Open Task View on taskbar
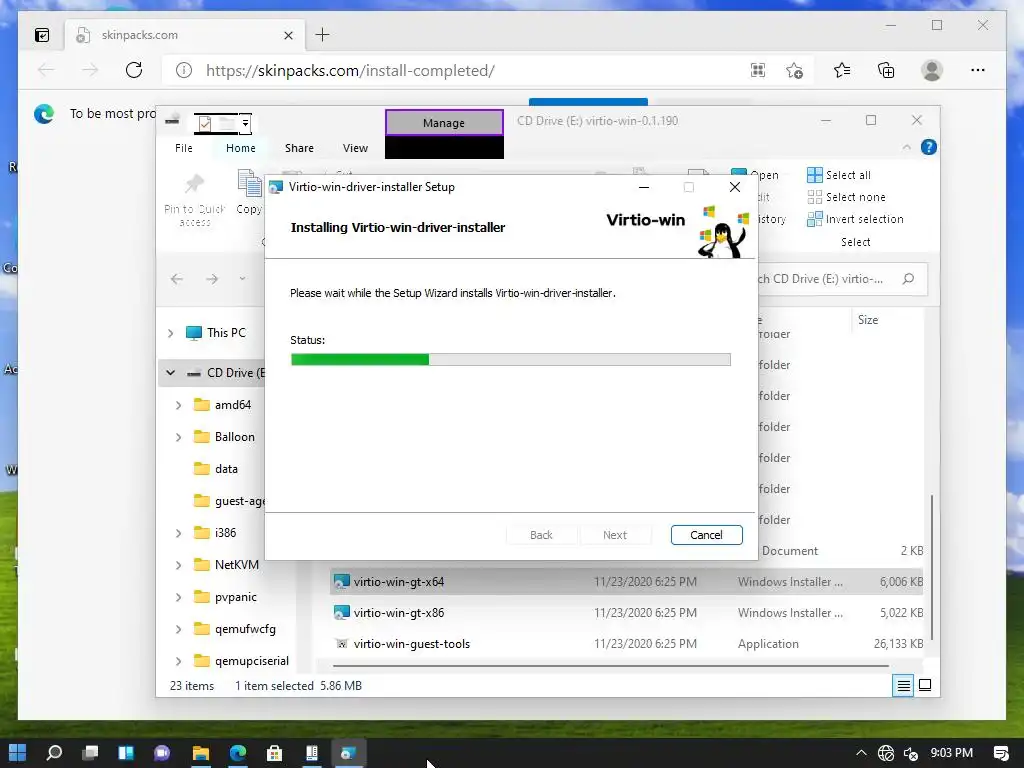1024x768 pixels. pyautogui.click(x=90, y=752)
